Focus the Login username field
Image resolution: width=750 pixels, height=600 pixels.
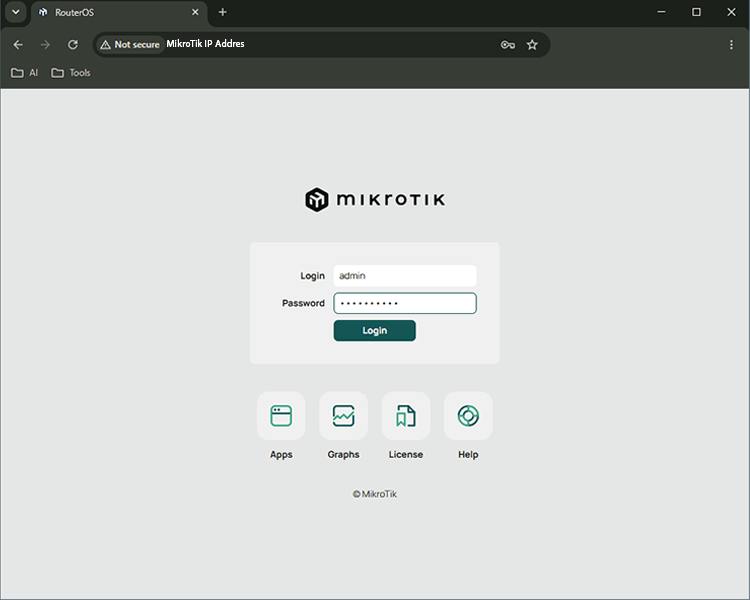[405, 276]
